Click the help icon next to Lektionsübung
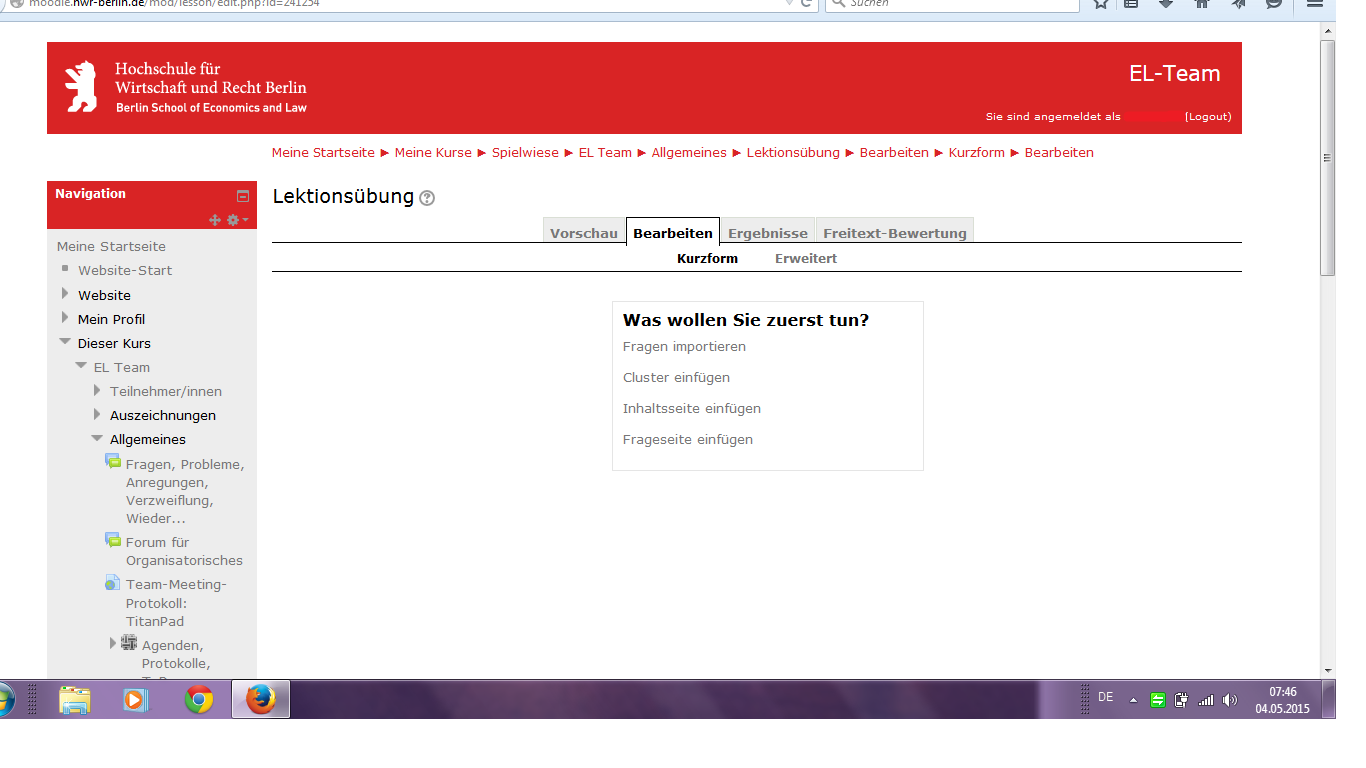Image resolution: width=1366 pixels, height=768 pixels. pos(427,198)
